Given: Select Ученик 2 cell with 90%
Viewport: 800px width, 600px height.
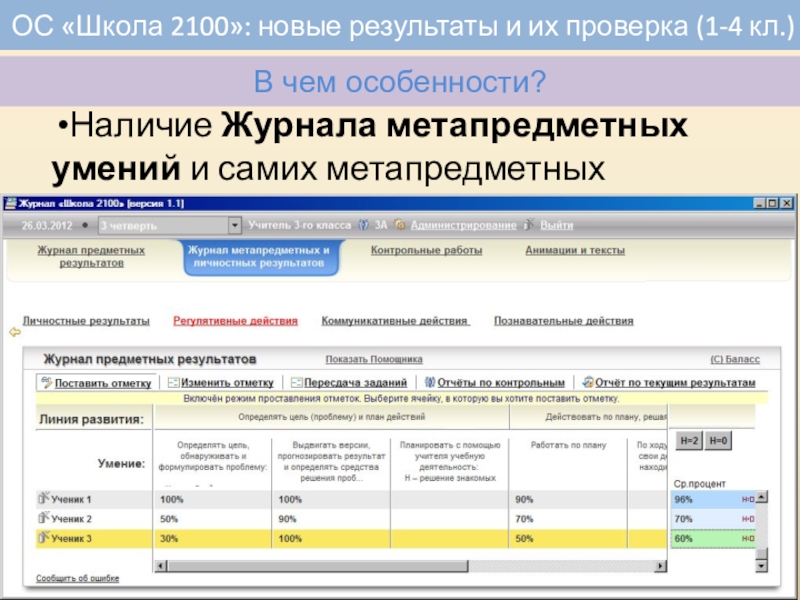Looking at the screenshot, I should coord(331,519).
